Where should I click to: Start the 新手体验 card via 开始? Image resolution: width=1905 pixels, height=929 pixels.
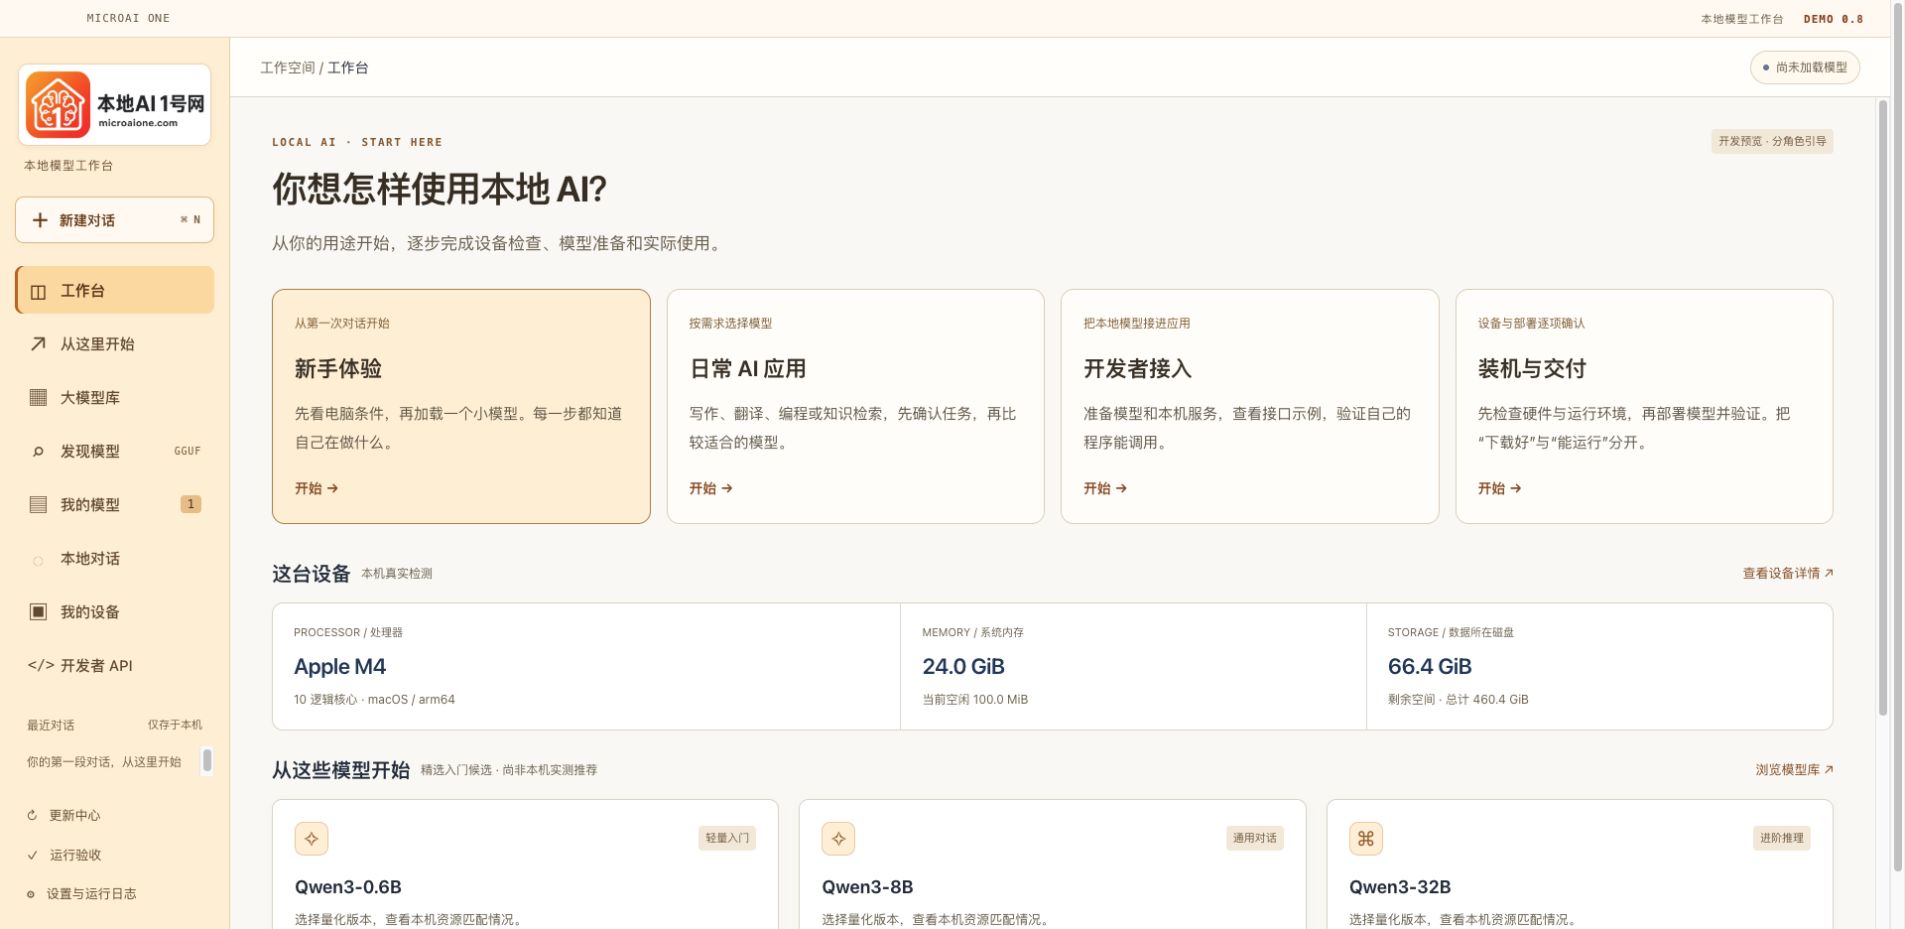(316, 488)
